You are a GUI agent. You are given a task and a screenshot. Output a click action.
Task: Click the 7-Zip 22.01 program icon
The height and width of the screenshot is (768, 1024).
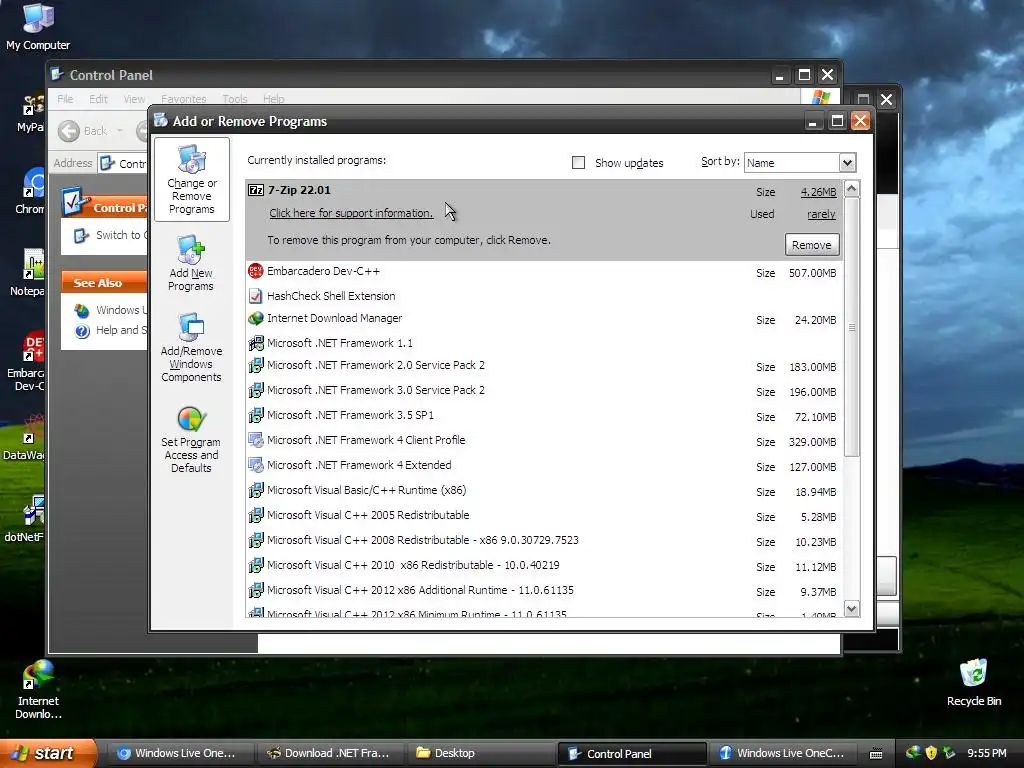click(x=256, y=190)
